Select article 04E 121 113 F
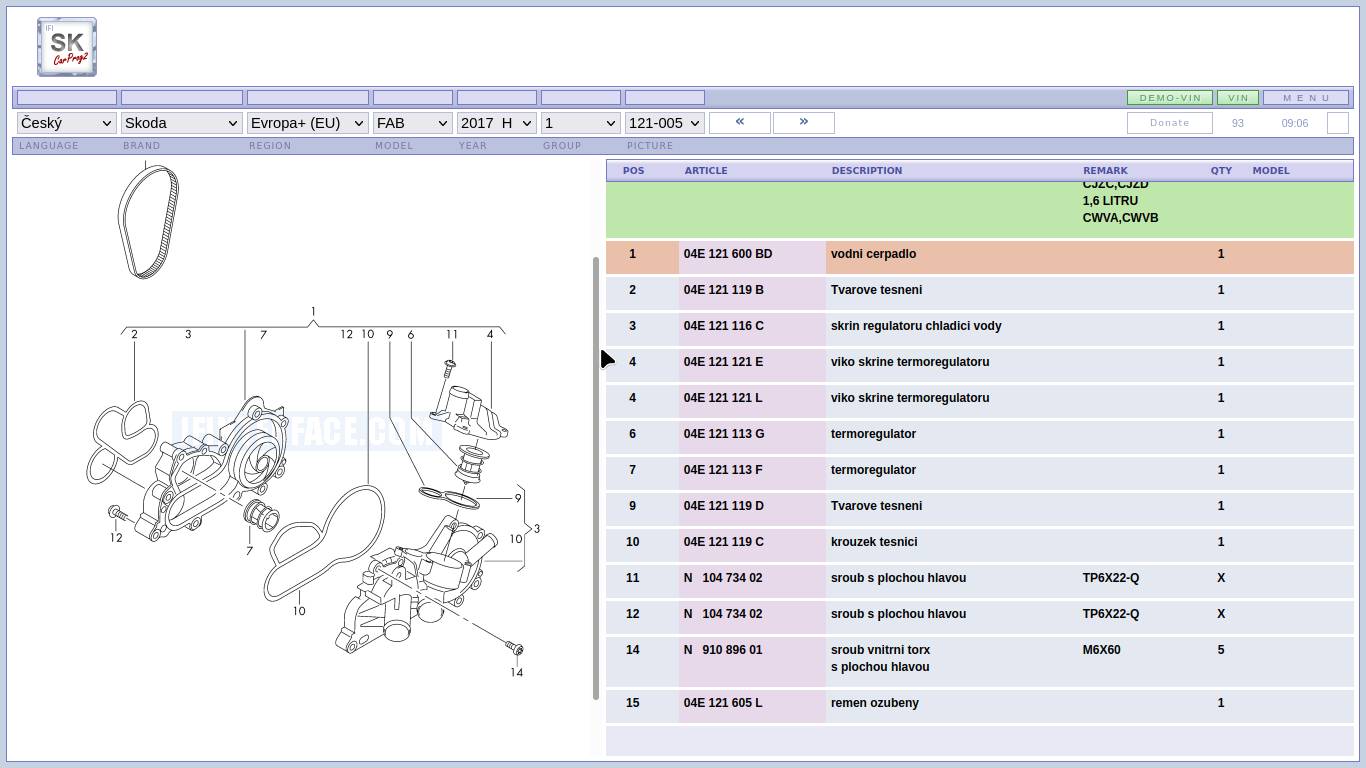1366x768 pixels. [x=723, y=470]
